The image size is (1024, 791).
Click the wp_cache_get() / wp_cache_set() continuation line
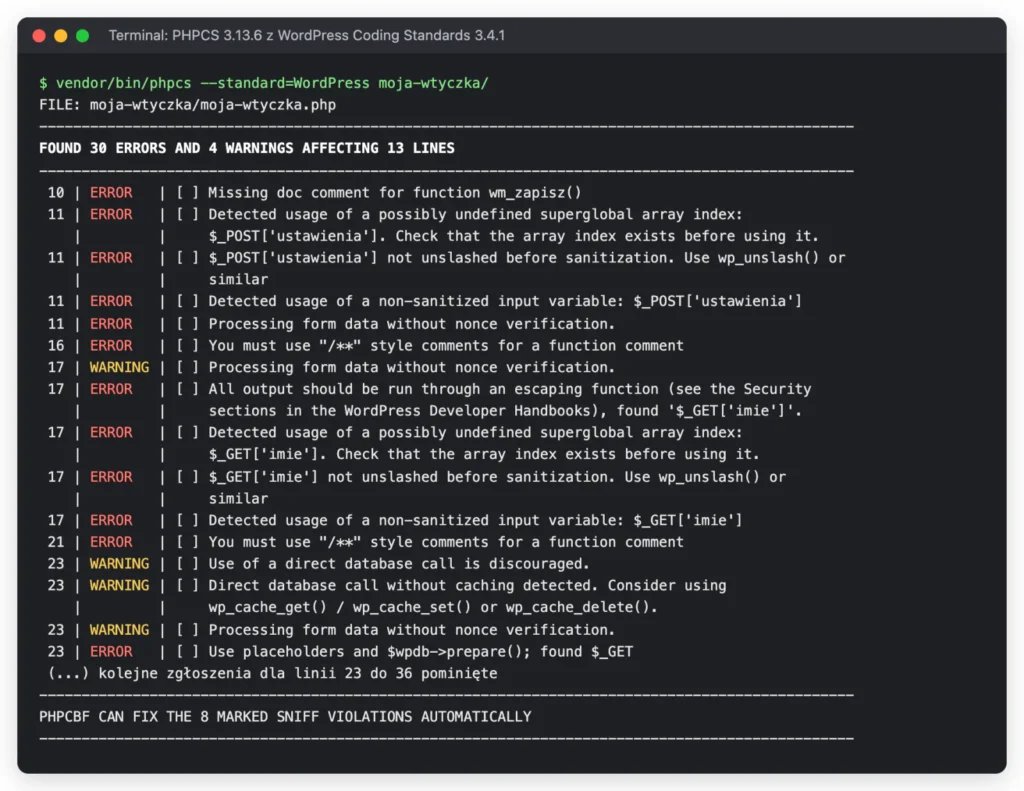(x=433, y=607)
